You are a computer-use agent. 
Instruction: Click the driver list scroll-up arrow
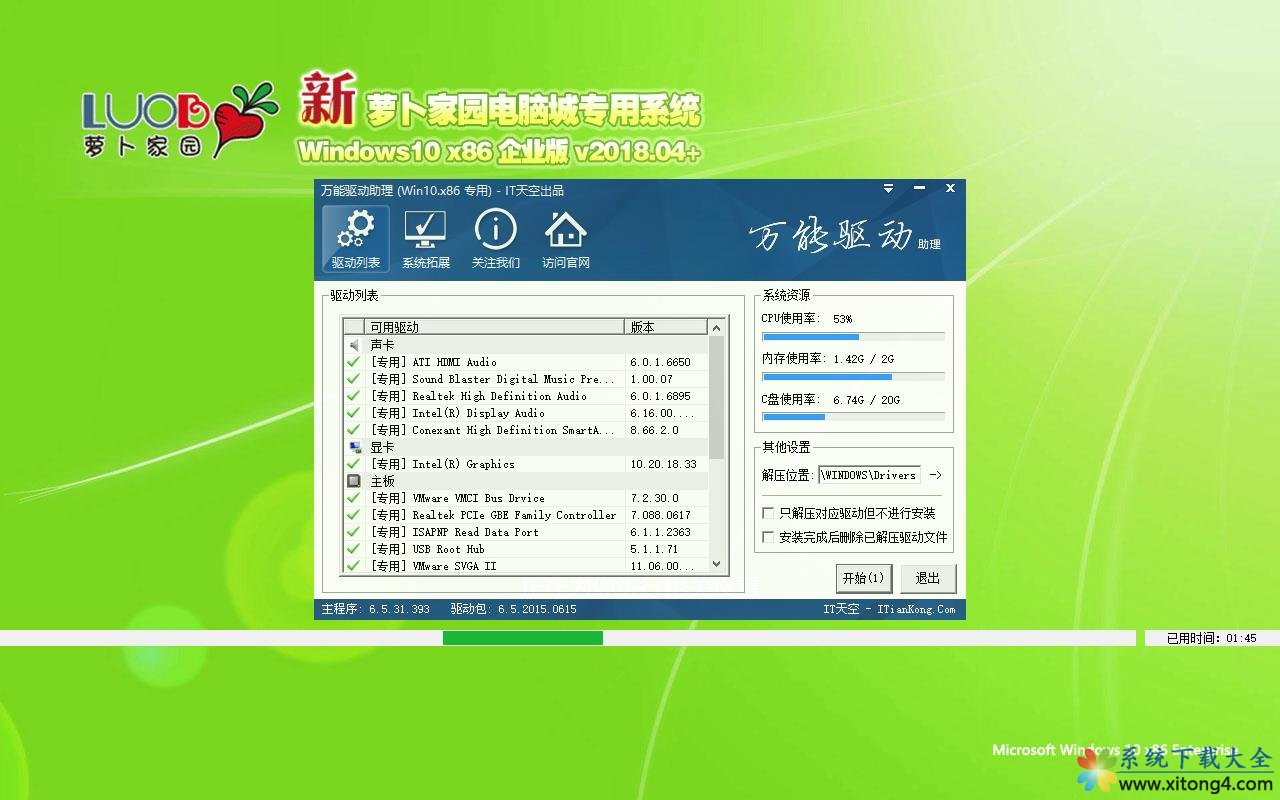[716, 327]
